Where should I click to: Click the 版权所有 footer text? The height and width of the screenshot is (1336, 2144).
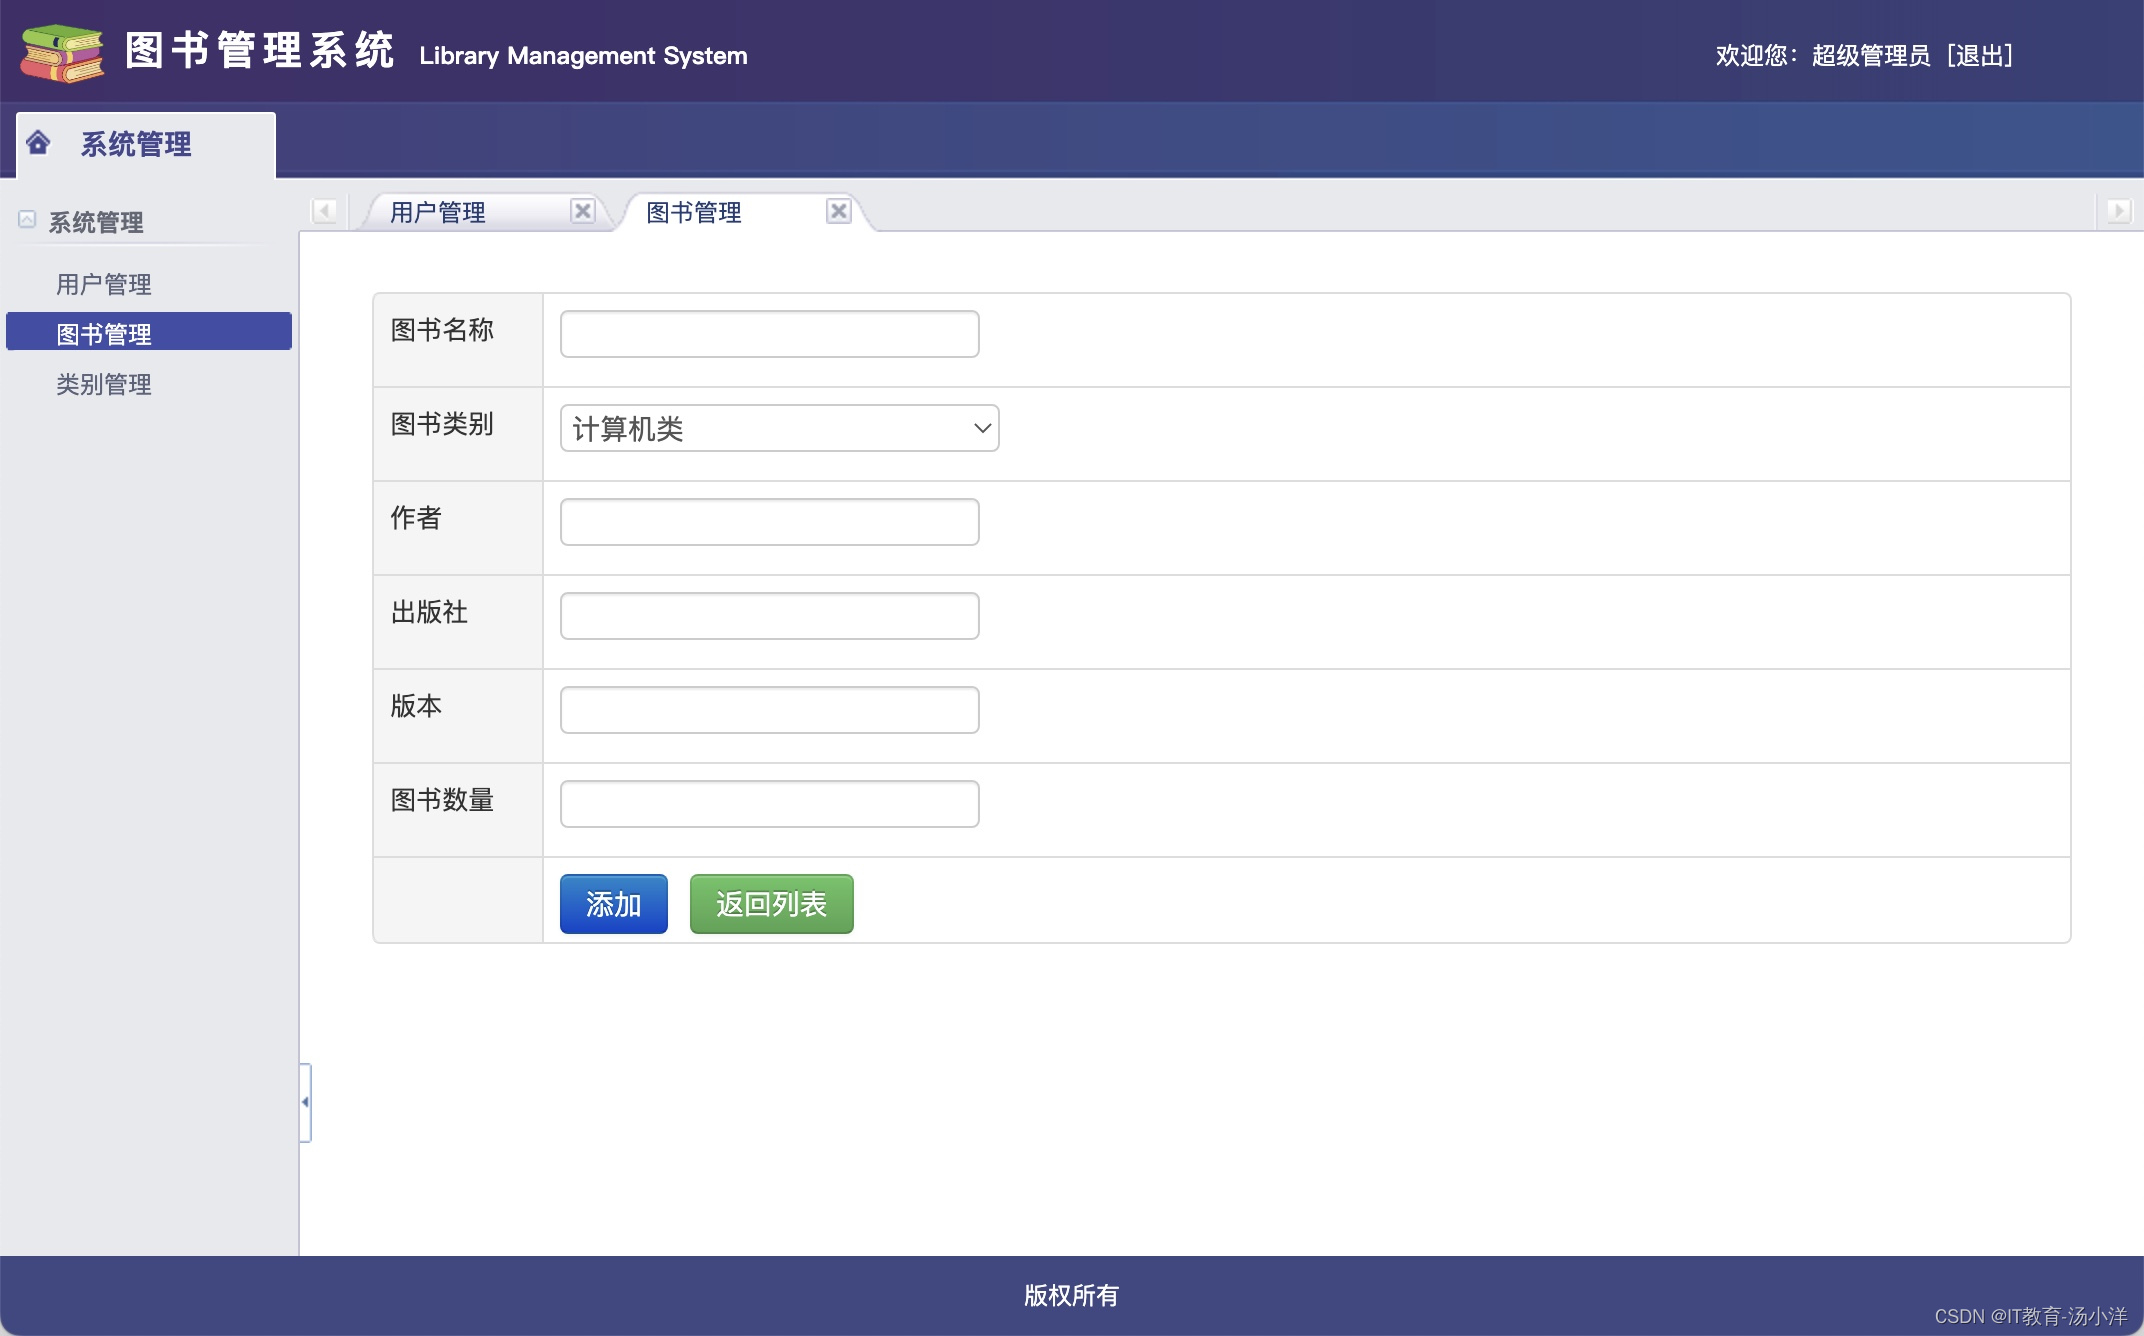pos(1071,1296)
